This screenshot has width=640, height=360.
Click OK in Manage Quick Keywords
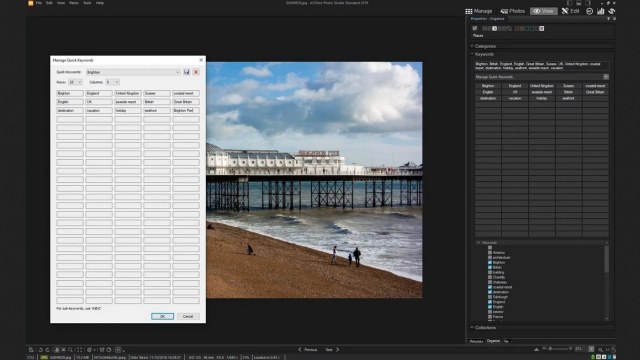click(162, 316)
